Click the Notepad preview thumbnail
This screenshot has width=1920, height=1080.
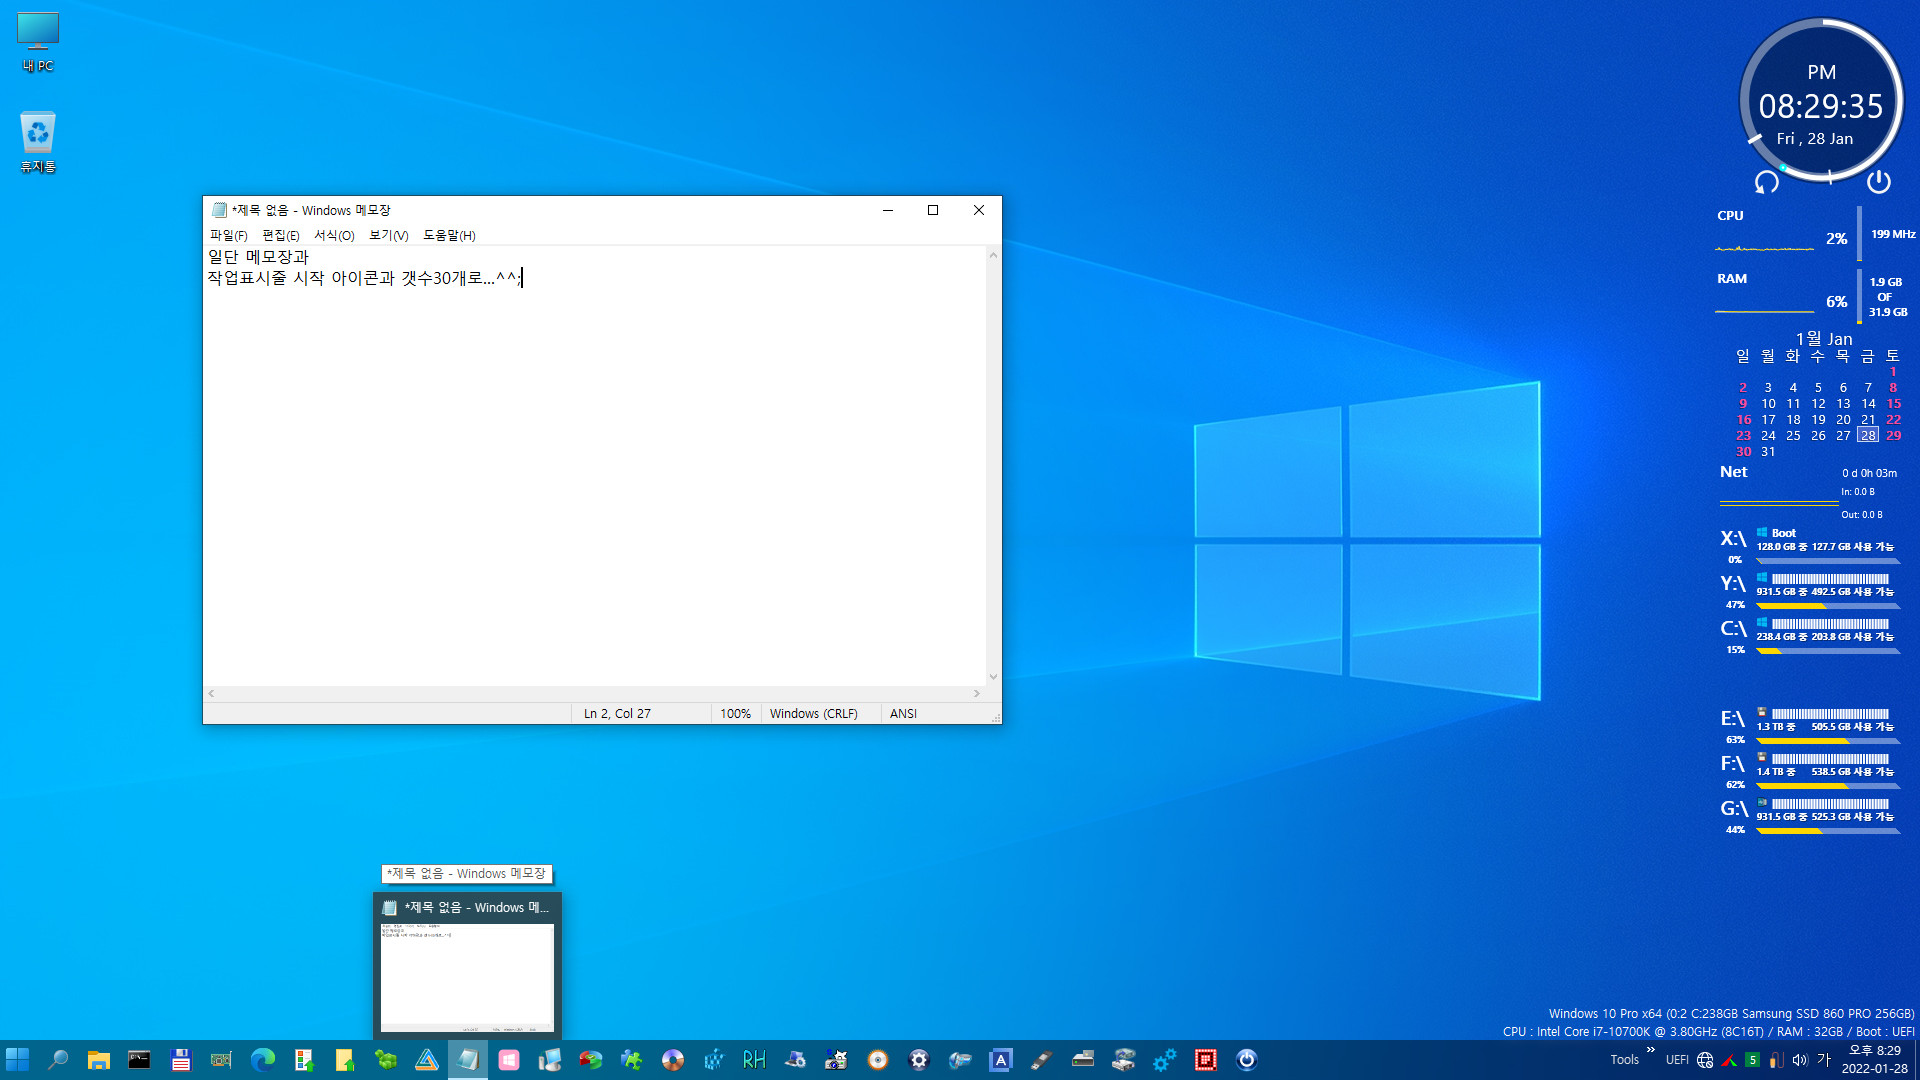[x=467, y=977]
